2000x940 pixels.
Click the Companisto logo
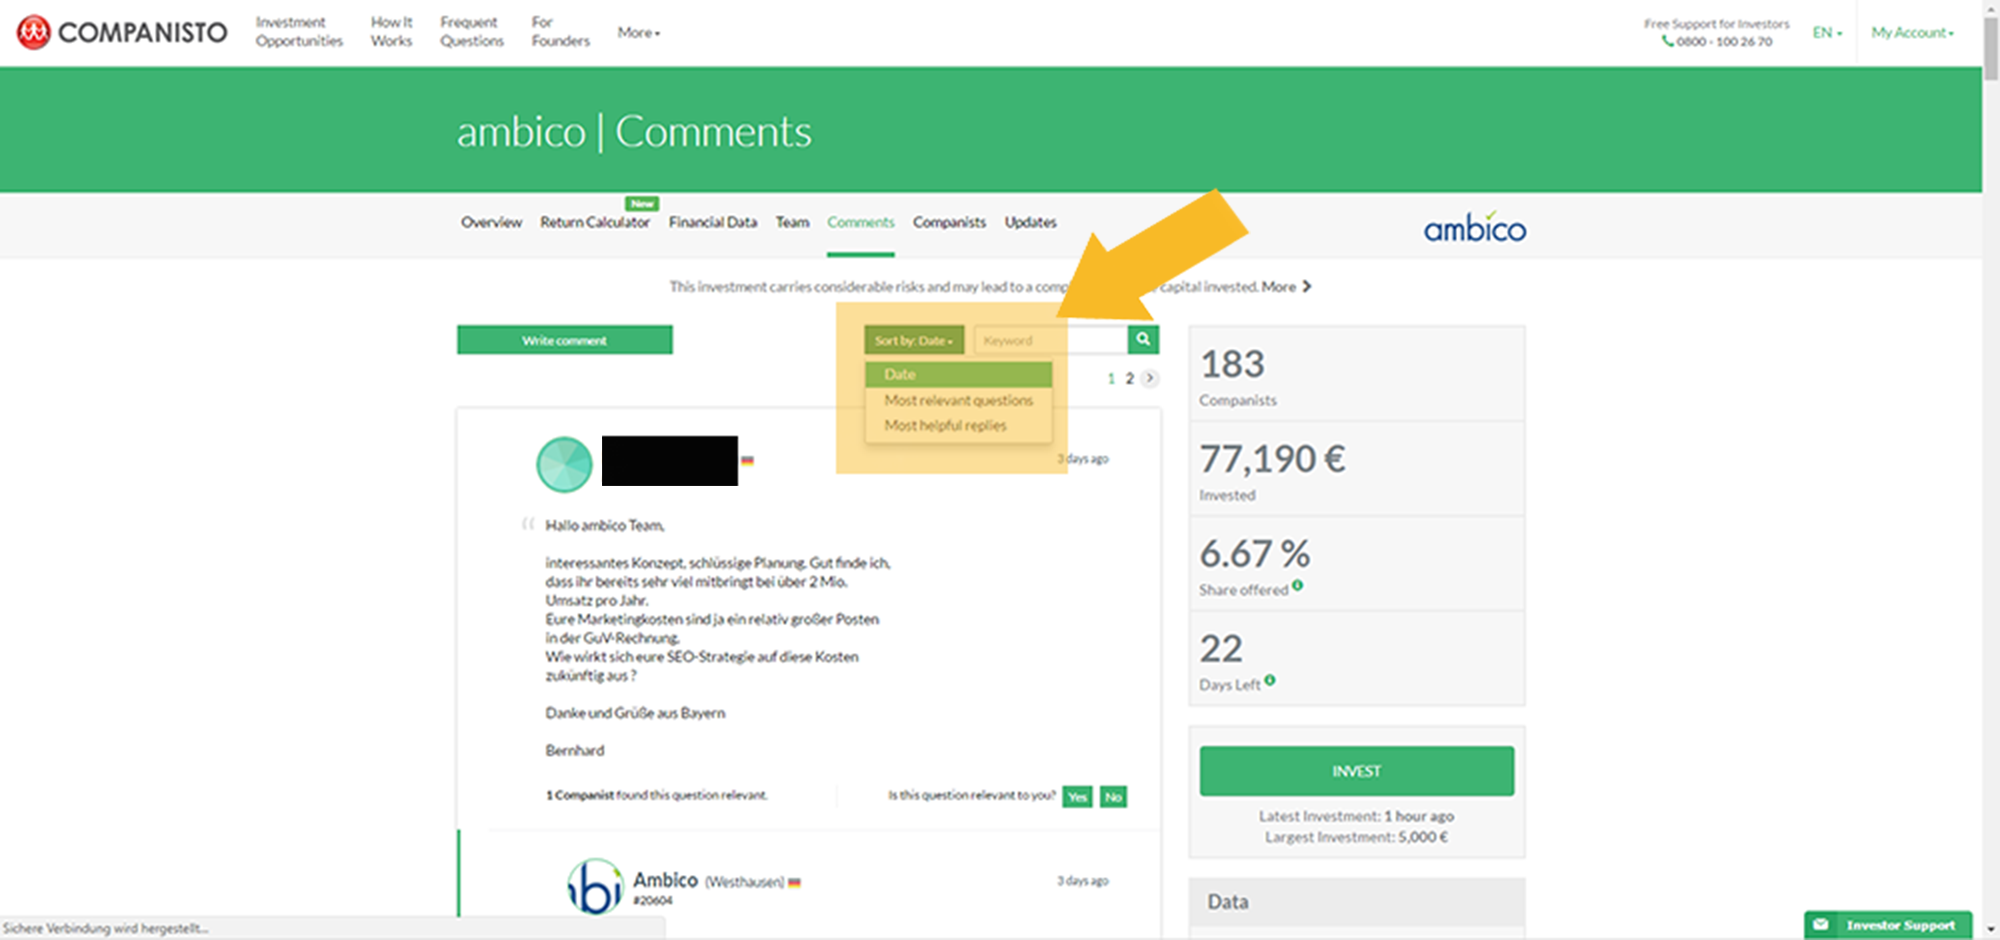pyautogui.click(x=122, y=32)
